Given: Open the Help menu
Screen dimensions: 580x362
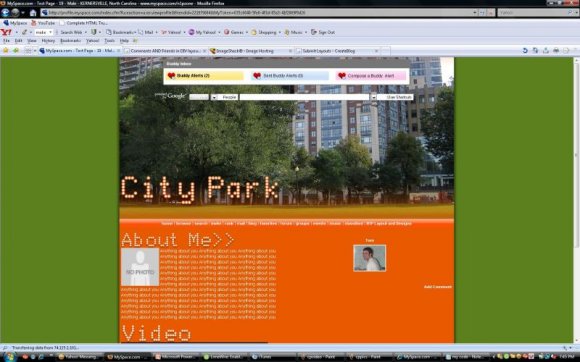Looking at the screenshot, I should [x=124, y=41].
